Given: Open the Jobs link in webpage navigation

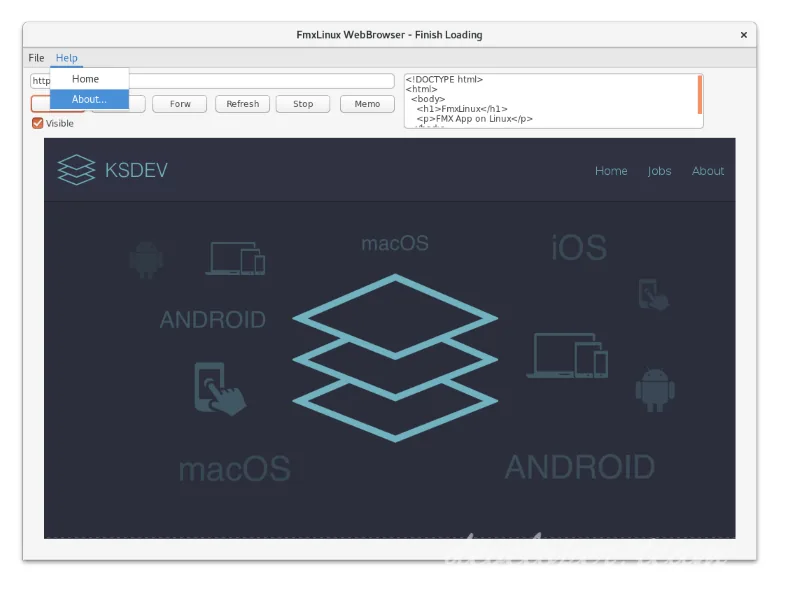Looking at the screenshot, I should coord(659,171).
